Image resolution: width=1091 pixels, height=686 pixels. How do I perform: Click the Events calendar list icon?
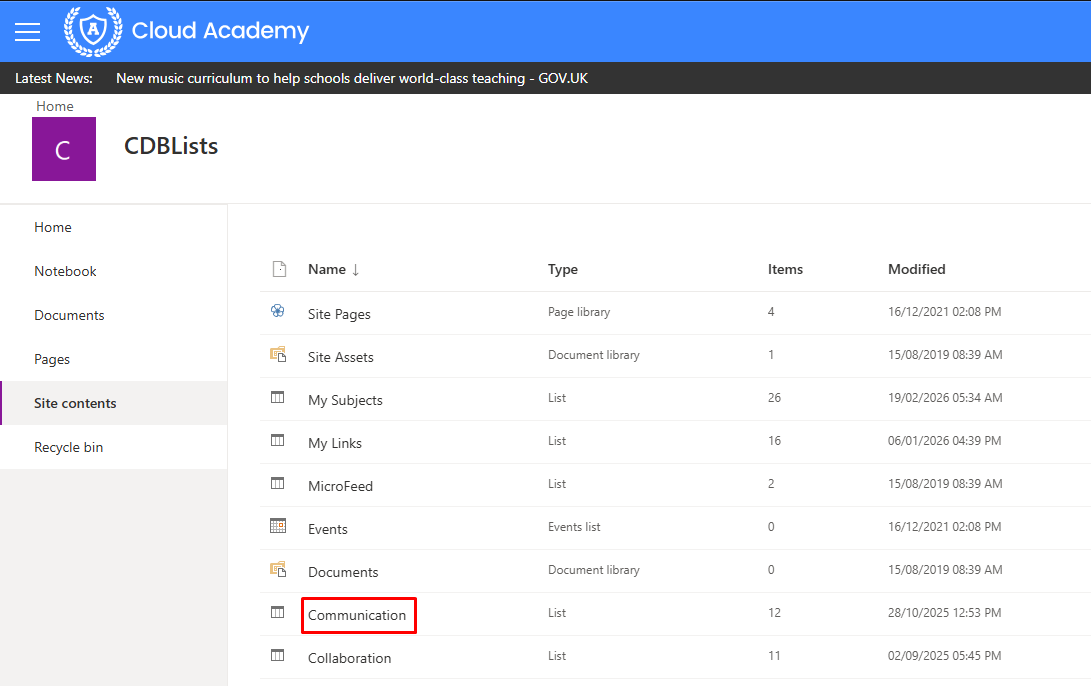coord(278,526)
